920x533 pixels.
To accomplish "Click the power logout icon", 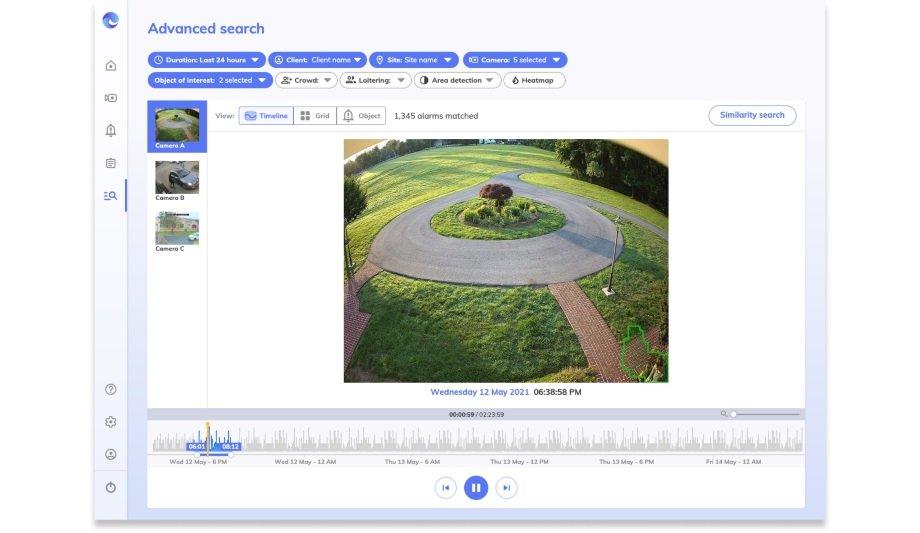I will click(x=111, y=487).
